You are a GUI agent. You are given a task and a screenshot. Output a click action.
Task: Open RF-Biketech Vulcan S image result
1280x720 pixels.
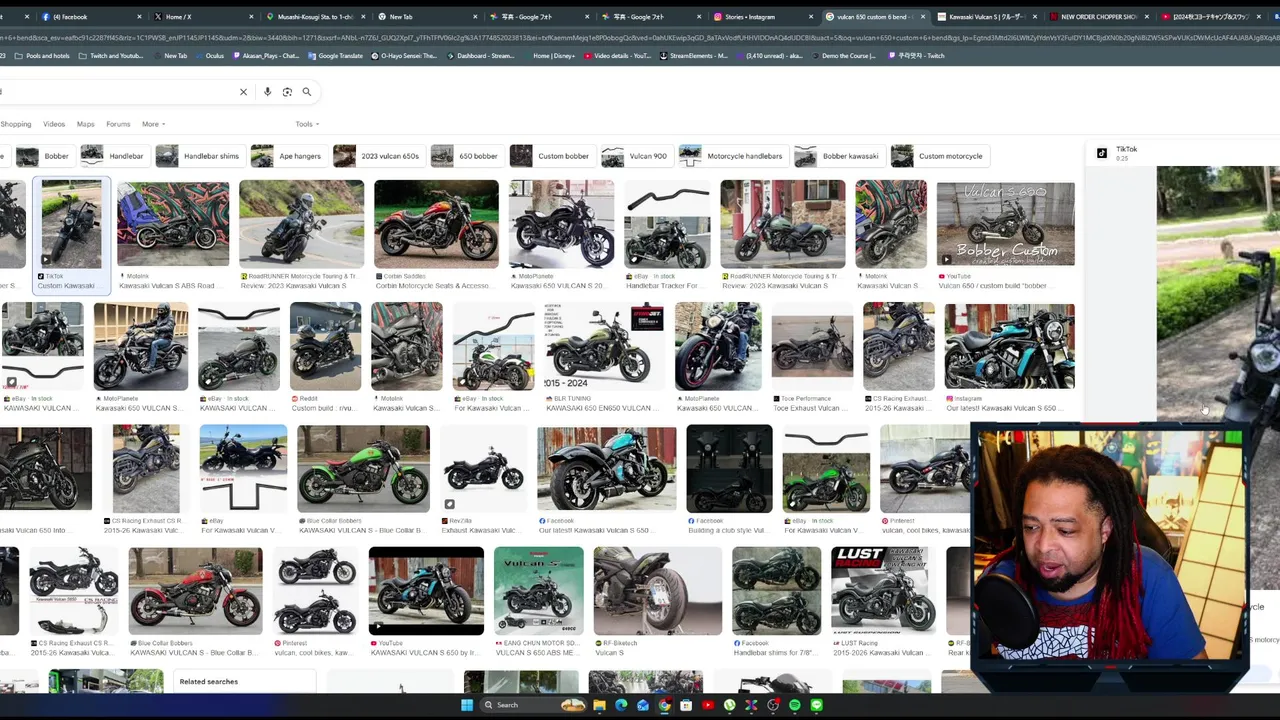657,590
